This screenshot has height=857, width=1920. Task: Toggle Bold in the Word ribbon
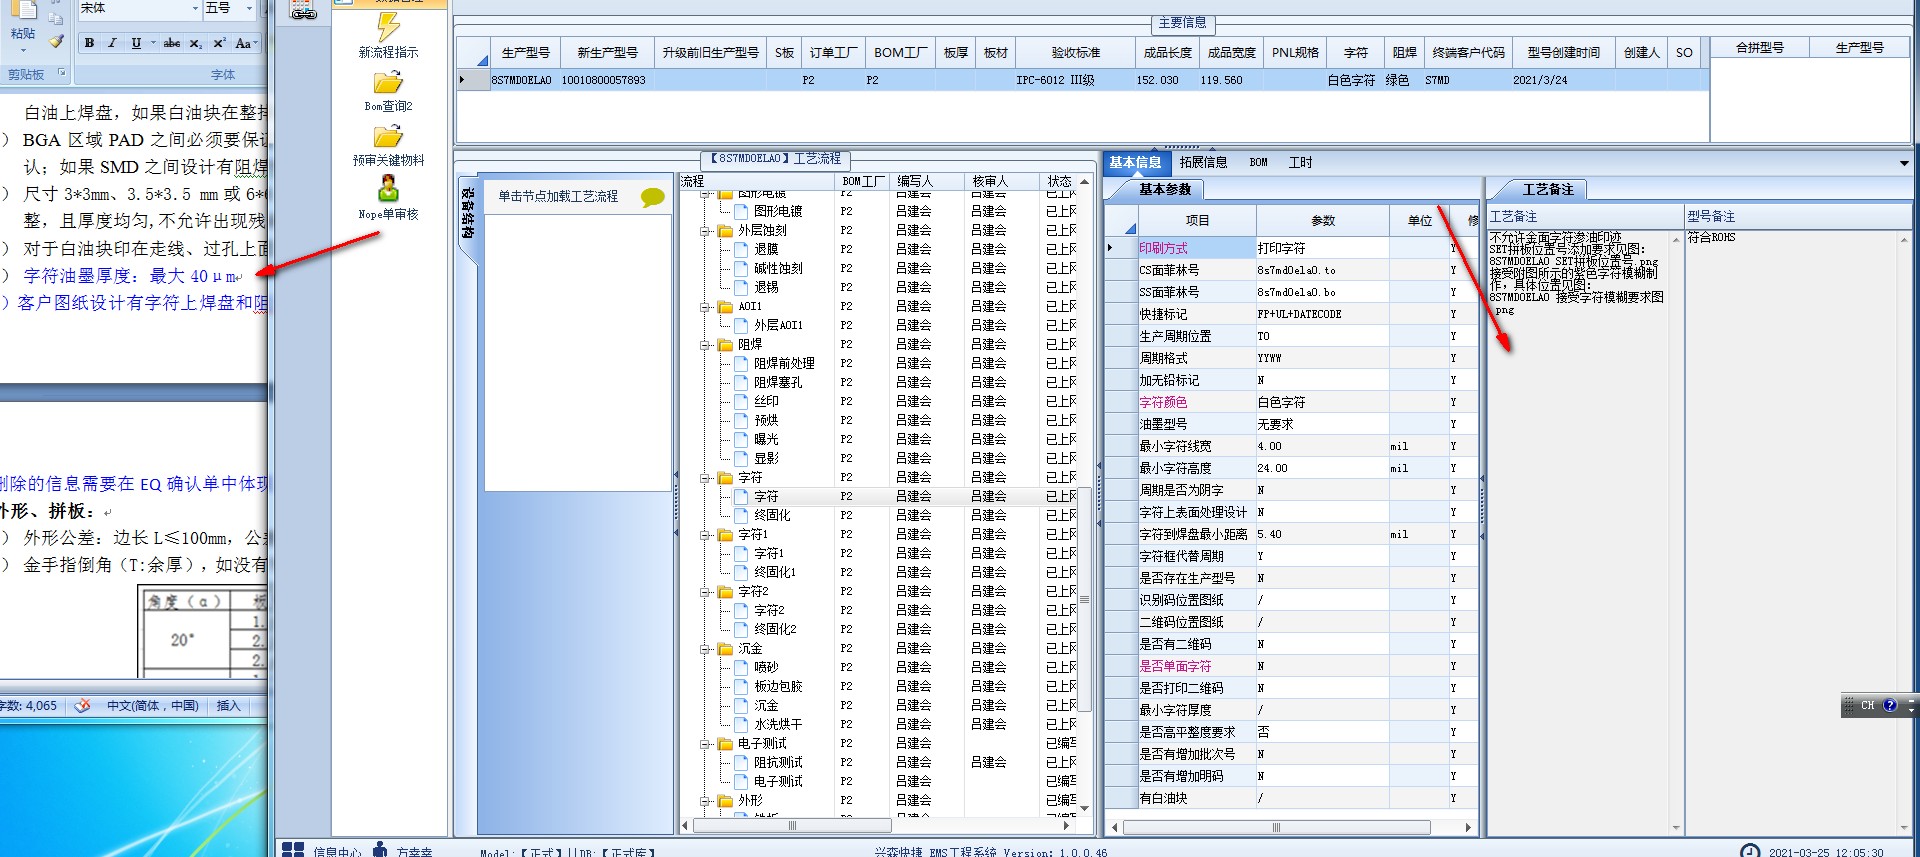pyautogui.click(x=90, y=43)
